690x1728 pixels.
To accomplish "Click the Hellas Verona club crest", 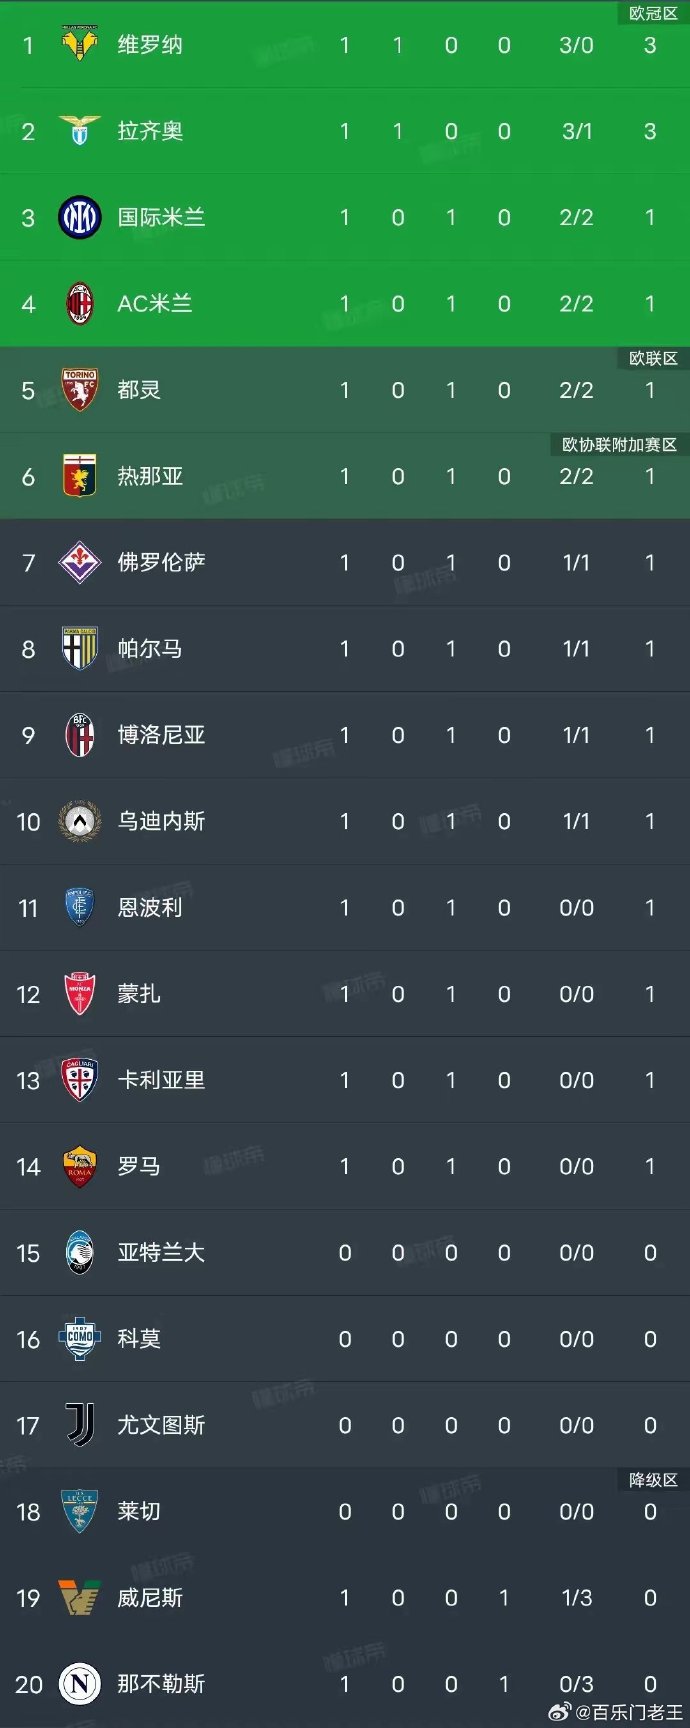I will [x=79, y=44].
